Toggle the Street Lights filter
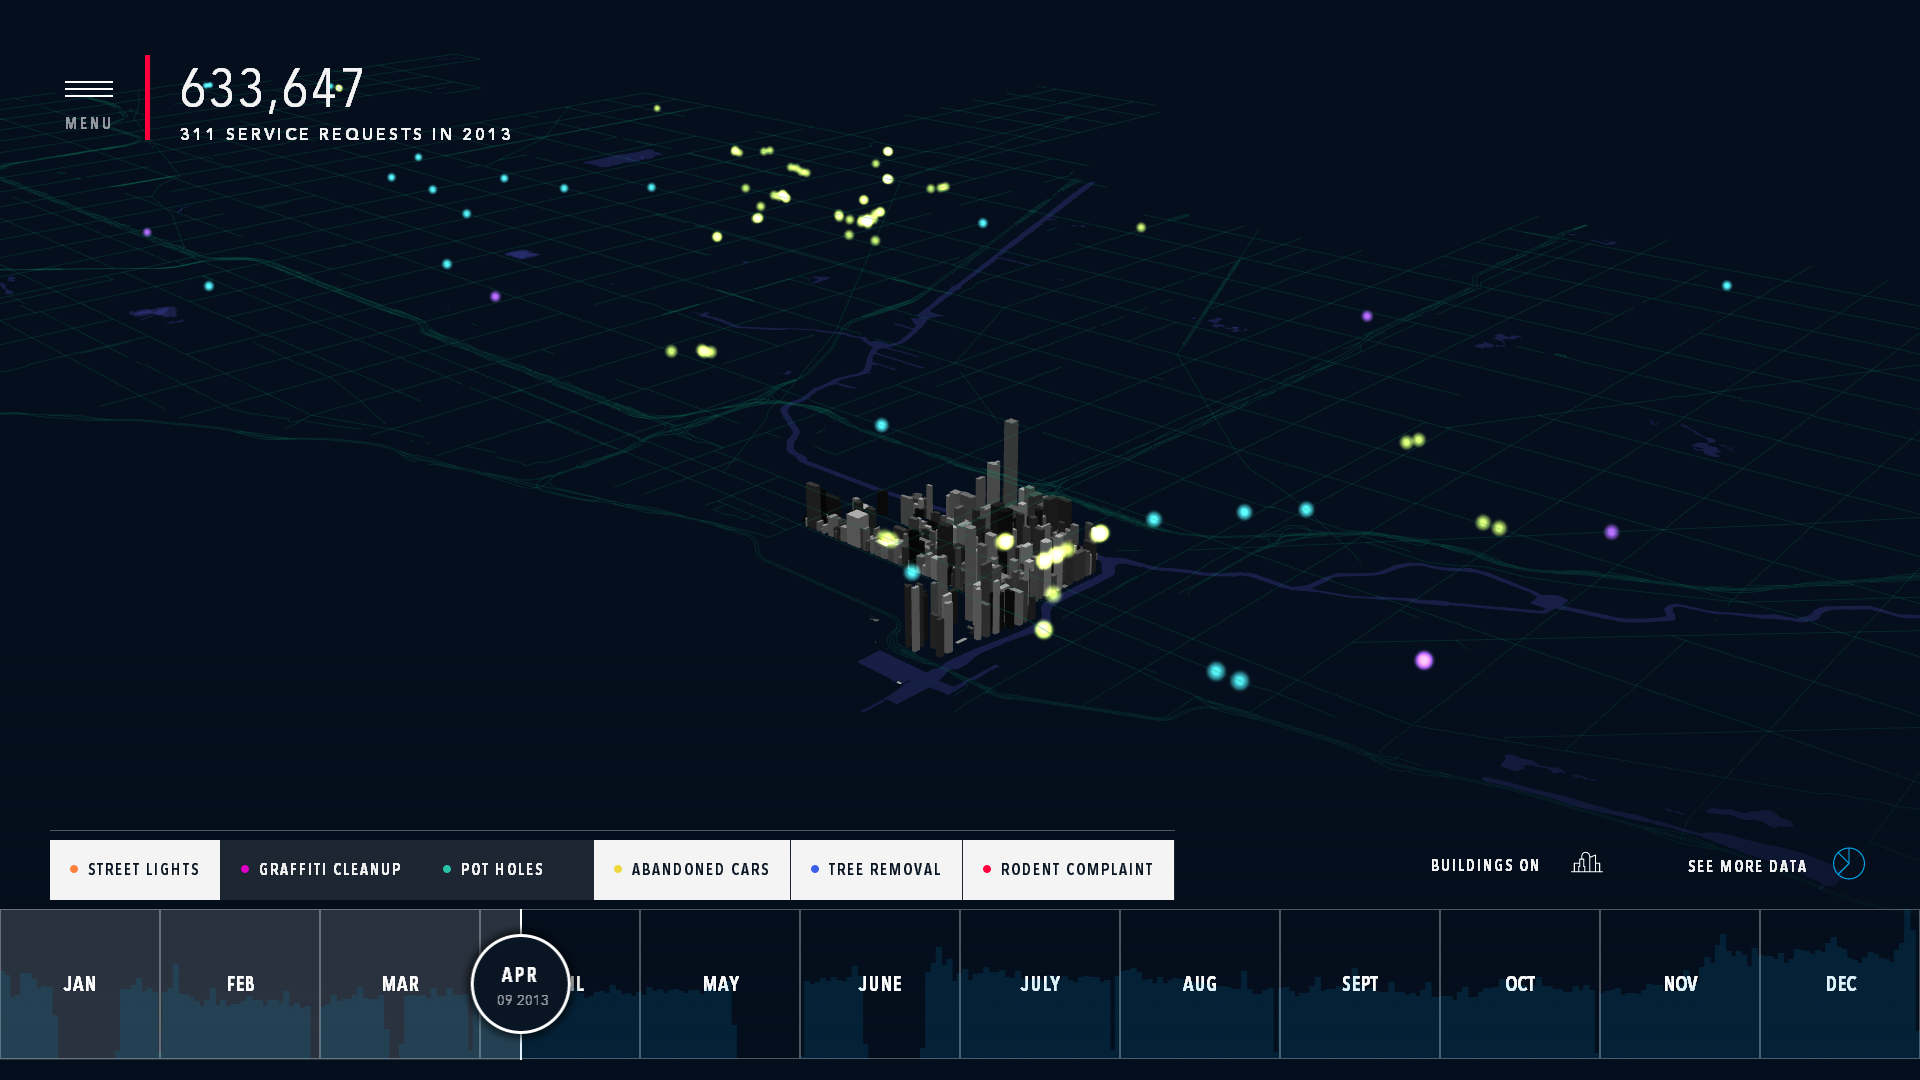 pyautogui.click(x=135, y=870)
